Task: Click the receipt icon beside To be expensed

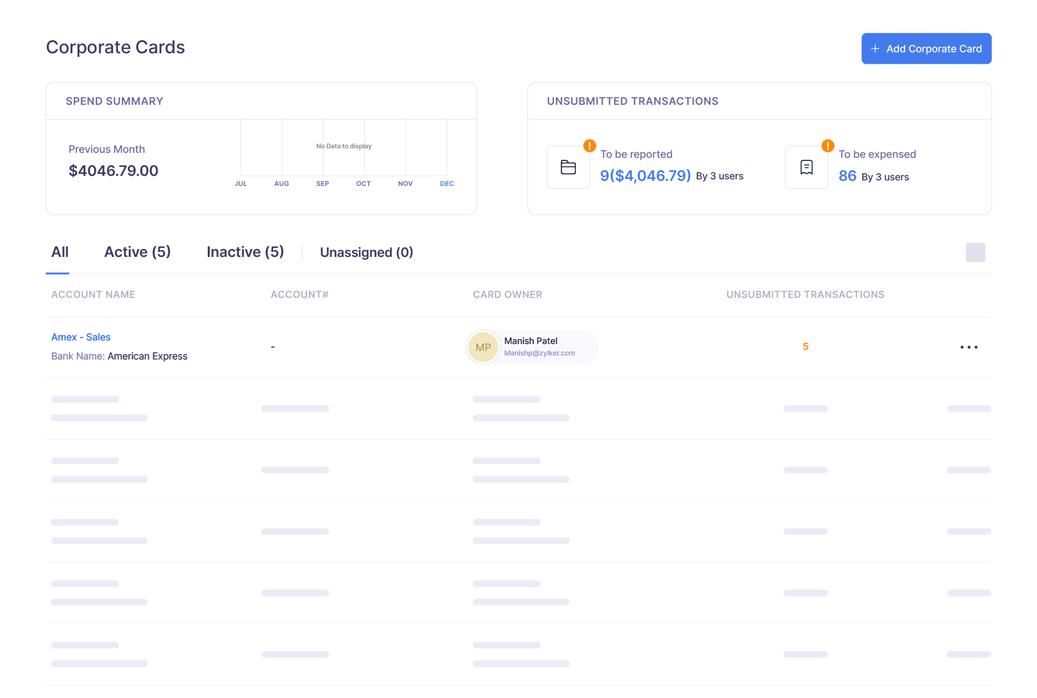Action: tap(806, 167)
